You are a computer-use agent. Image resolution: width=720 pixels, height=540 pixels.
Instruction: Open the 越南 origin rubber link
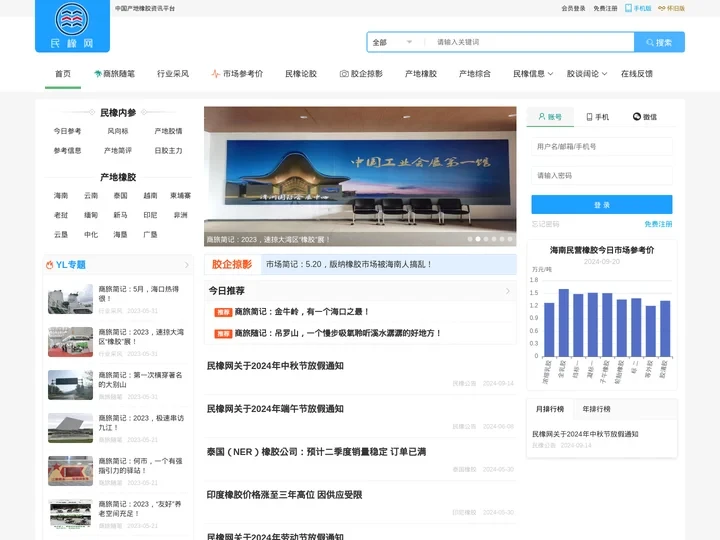point(150,196)
